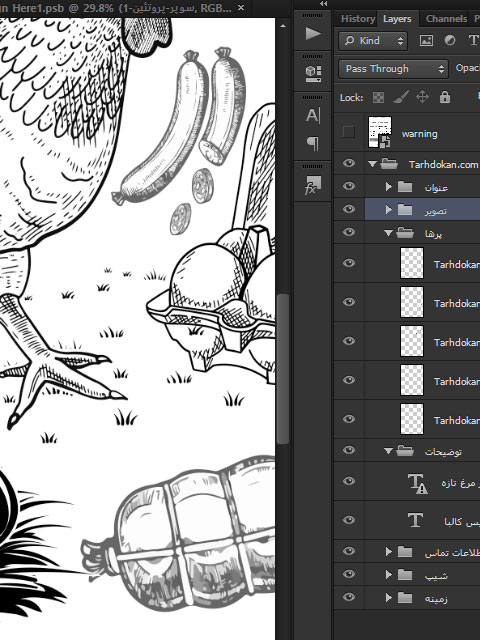Click folder icon of Tarhdokan.com group
This screenshot has height=640, width=480.
click(389, 164)
